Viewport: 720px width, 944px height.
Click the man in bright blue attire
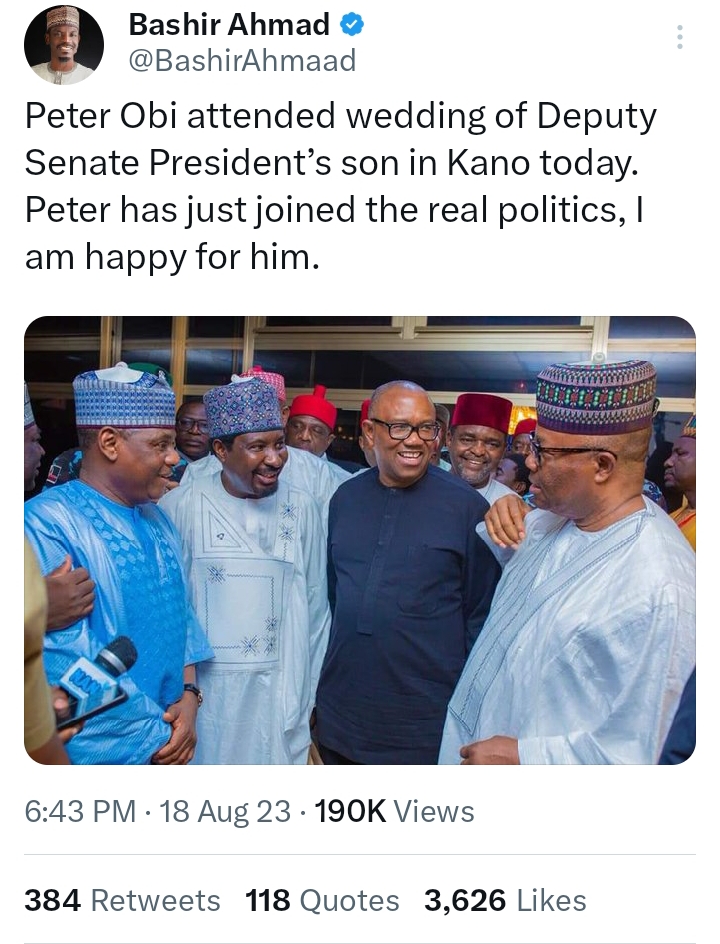pyautogui.click(x=115, y=560)
